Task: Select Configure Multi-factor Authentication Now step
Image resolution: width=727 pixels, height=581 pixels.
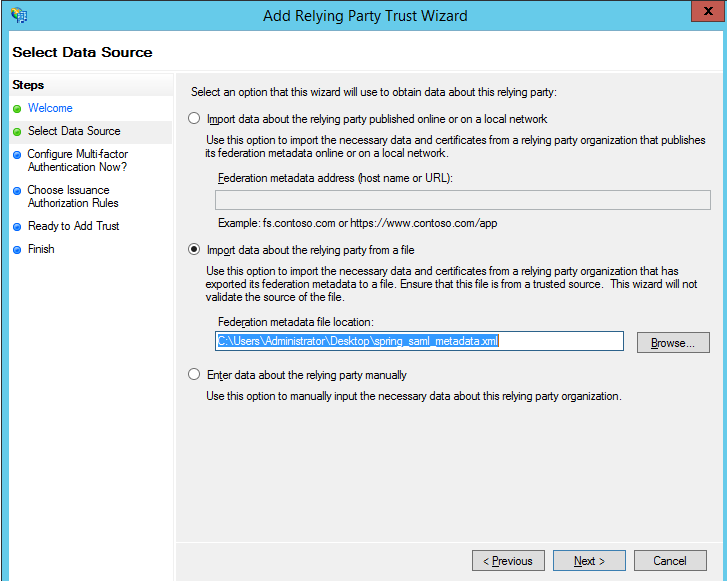Action: [77, 160]
